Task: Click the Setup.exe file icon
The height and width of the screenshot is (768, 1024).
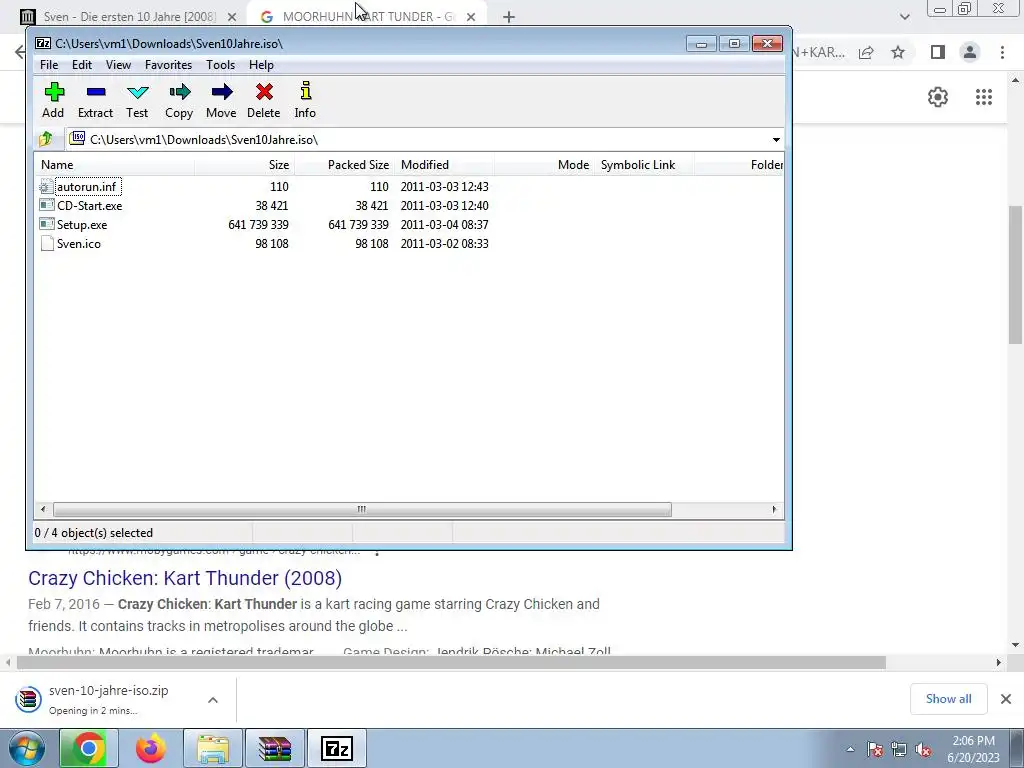Action: (x=46, y=225)
